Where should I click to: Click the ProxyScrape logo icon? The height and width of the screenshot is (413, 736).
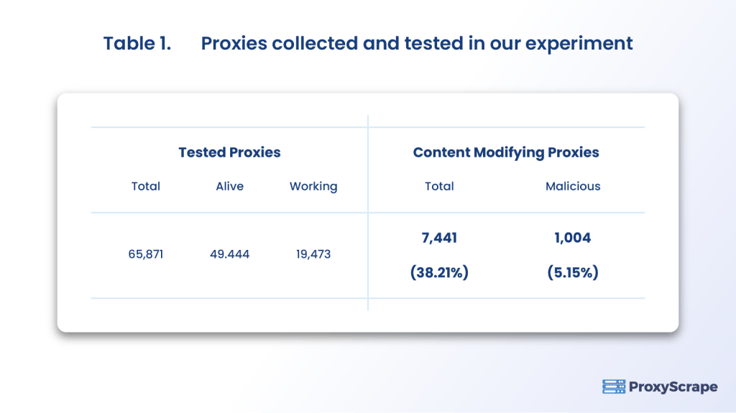point(614,387)
